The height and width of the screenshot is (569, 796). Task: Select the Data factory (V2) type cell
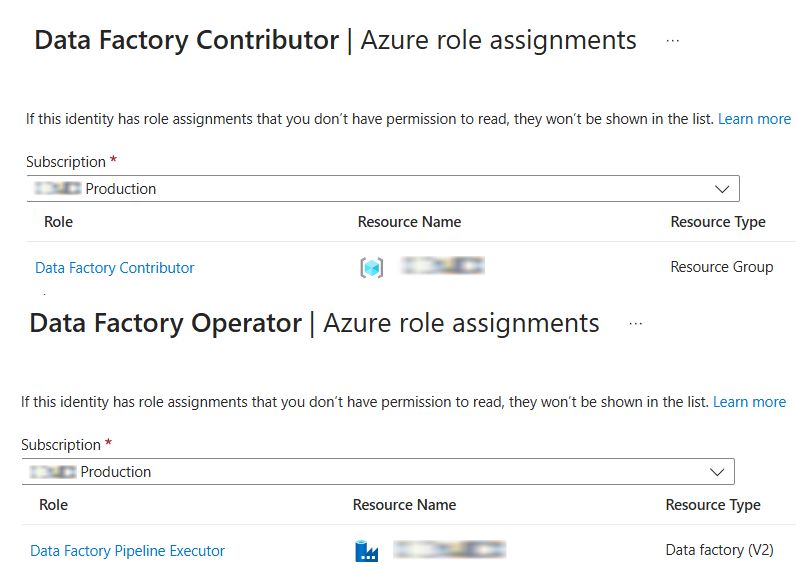pyautogui.click(x=719, y=550)
